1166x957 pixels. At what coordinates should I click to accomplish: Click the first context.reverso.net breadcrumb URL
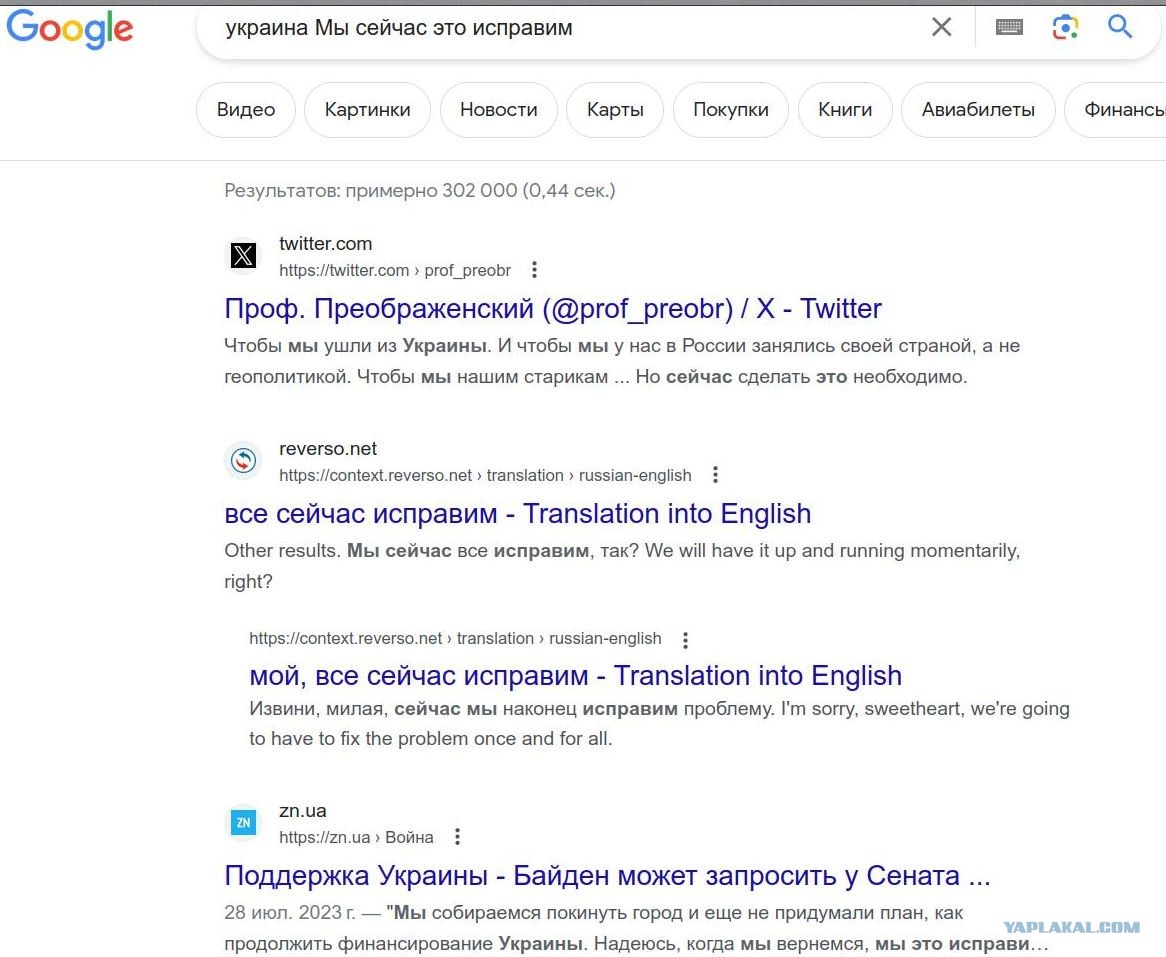pyautogui.click(x=485, y=475)
